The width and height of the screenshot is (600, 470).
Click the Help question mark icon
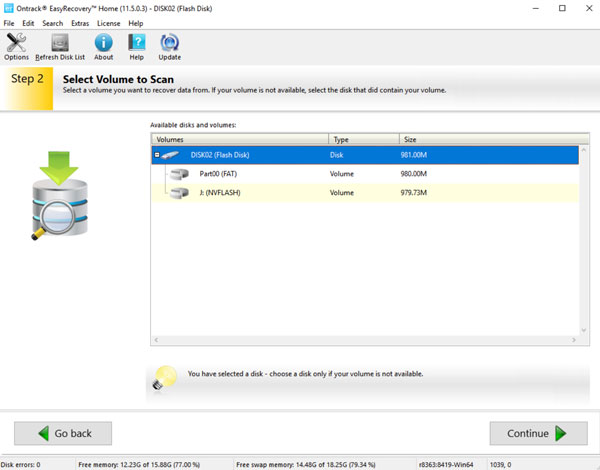(137, 42)
